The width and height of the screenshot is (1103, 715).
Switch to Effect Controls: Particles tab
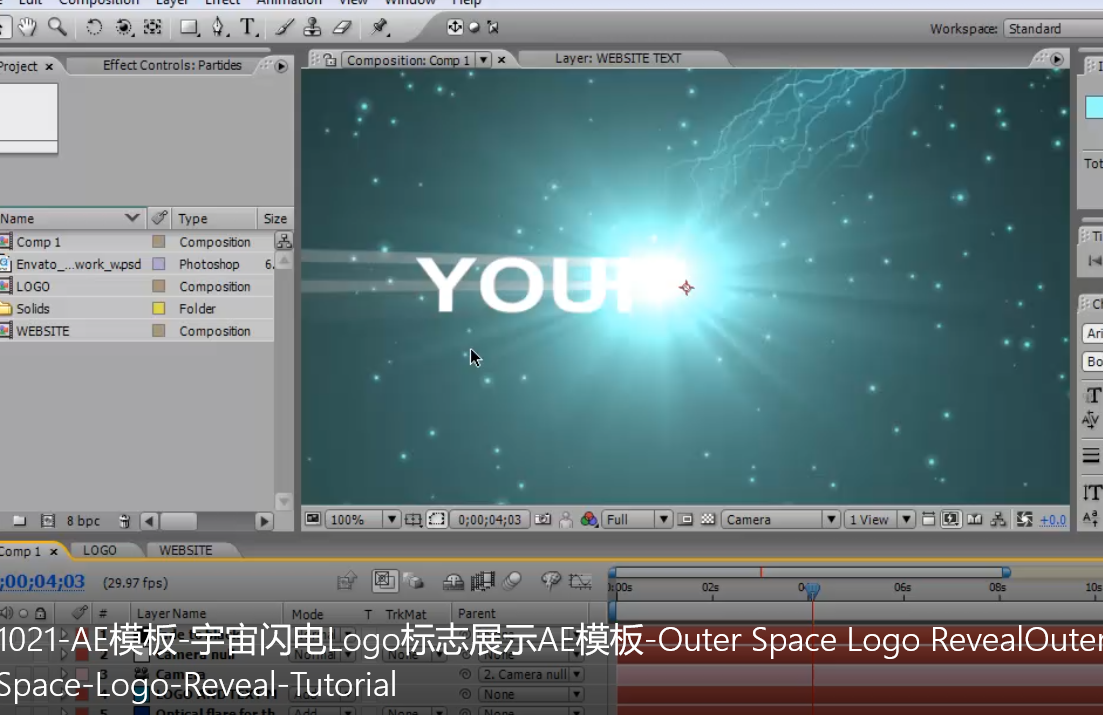click(172, 65)
